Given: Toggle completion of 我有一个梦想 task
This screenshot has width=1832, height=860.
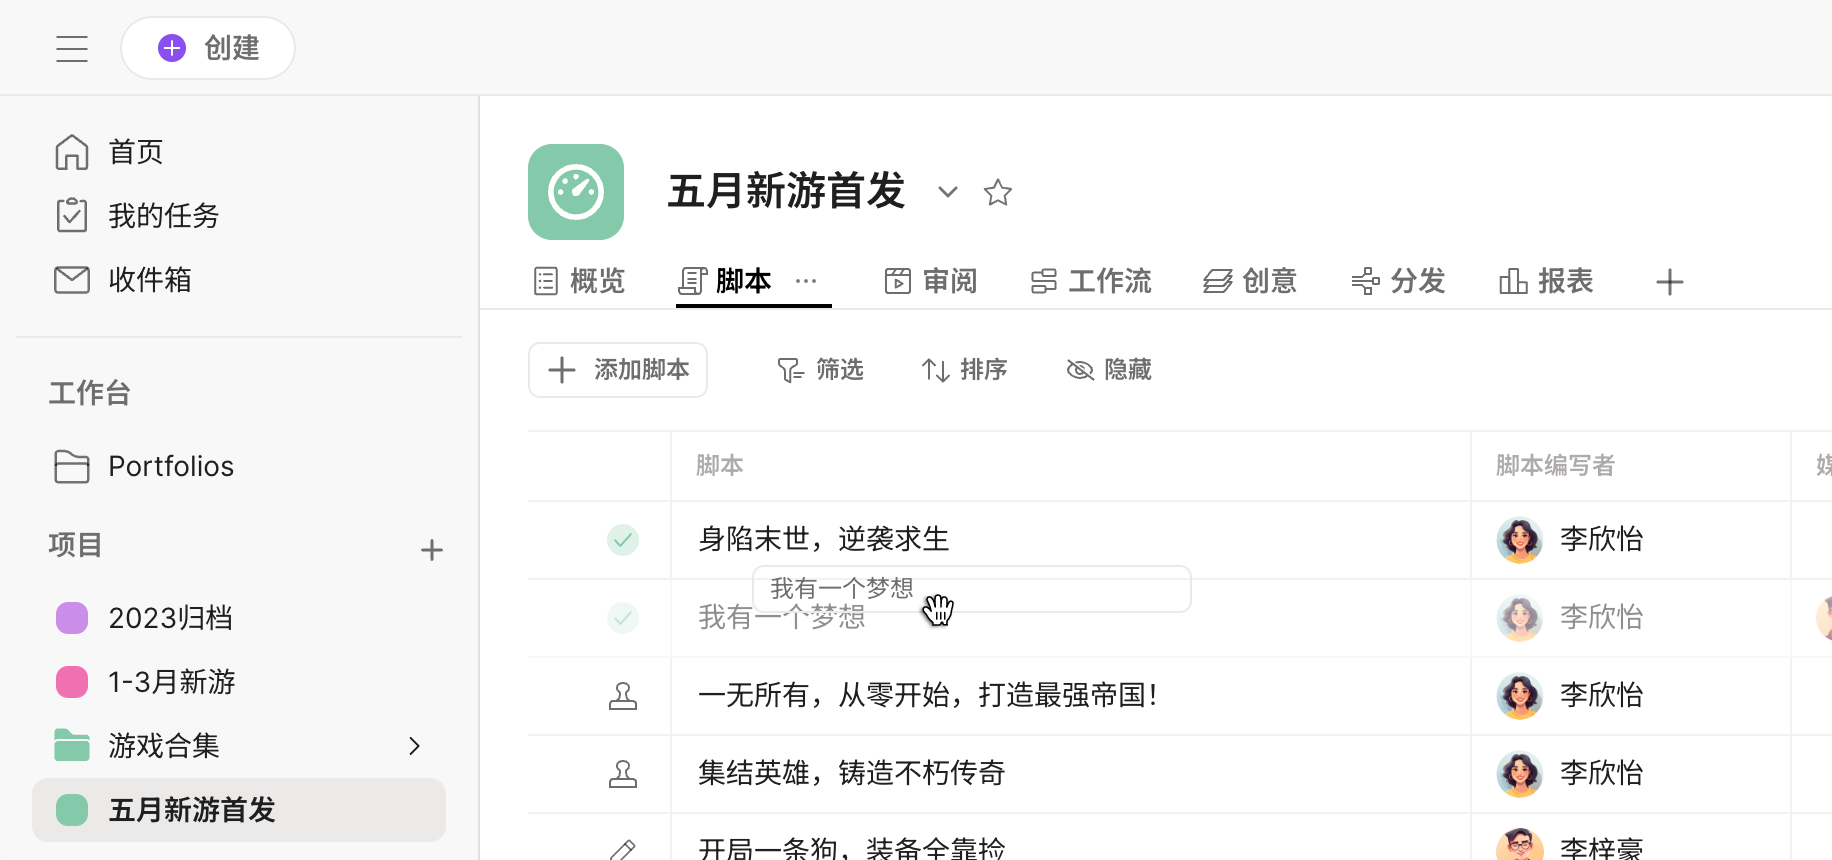Looking at the screenshot, I should coord(623,618).
